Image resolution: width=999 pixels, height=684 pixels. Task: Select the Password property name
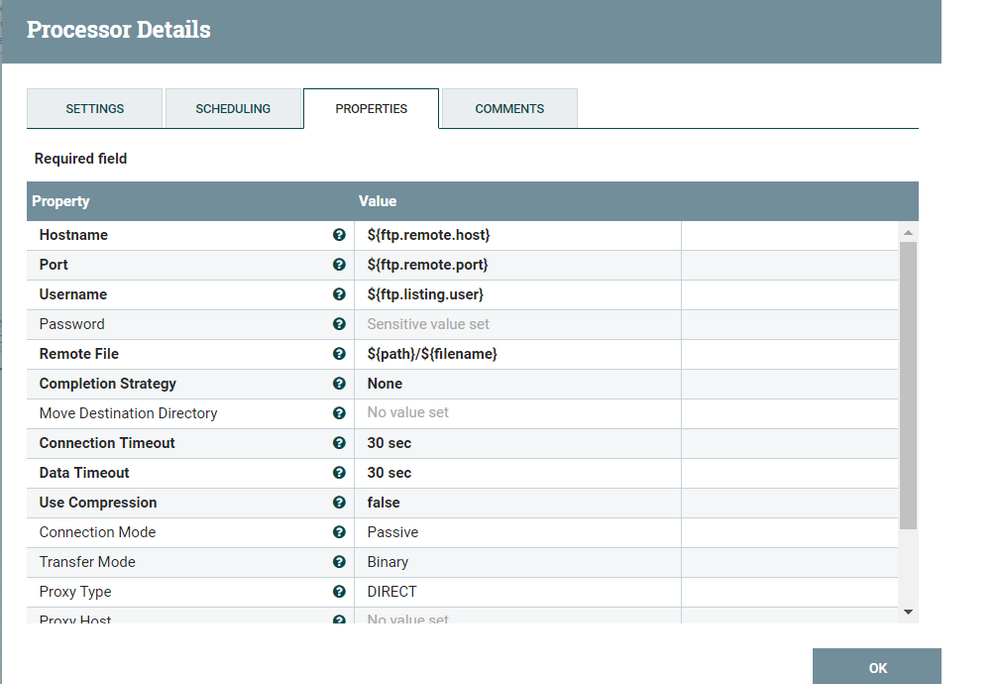click(72, 324)
